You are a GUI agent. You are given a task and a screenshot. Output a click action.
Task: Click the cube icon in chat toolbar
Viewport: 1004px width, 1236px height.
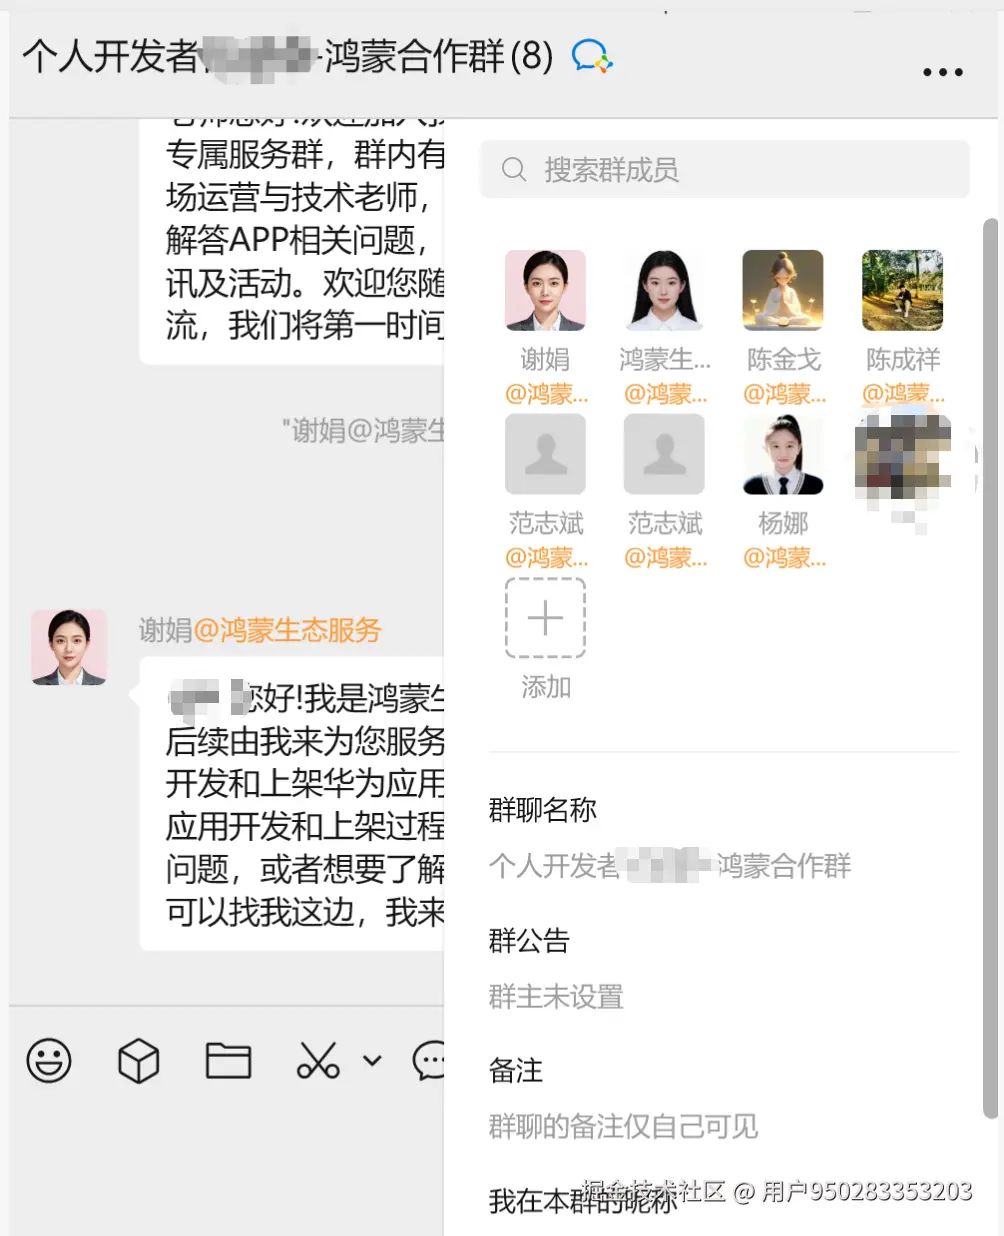point(138,1061)
